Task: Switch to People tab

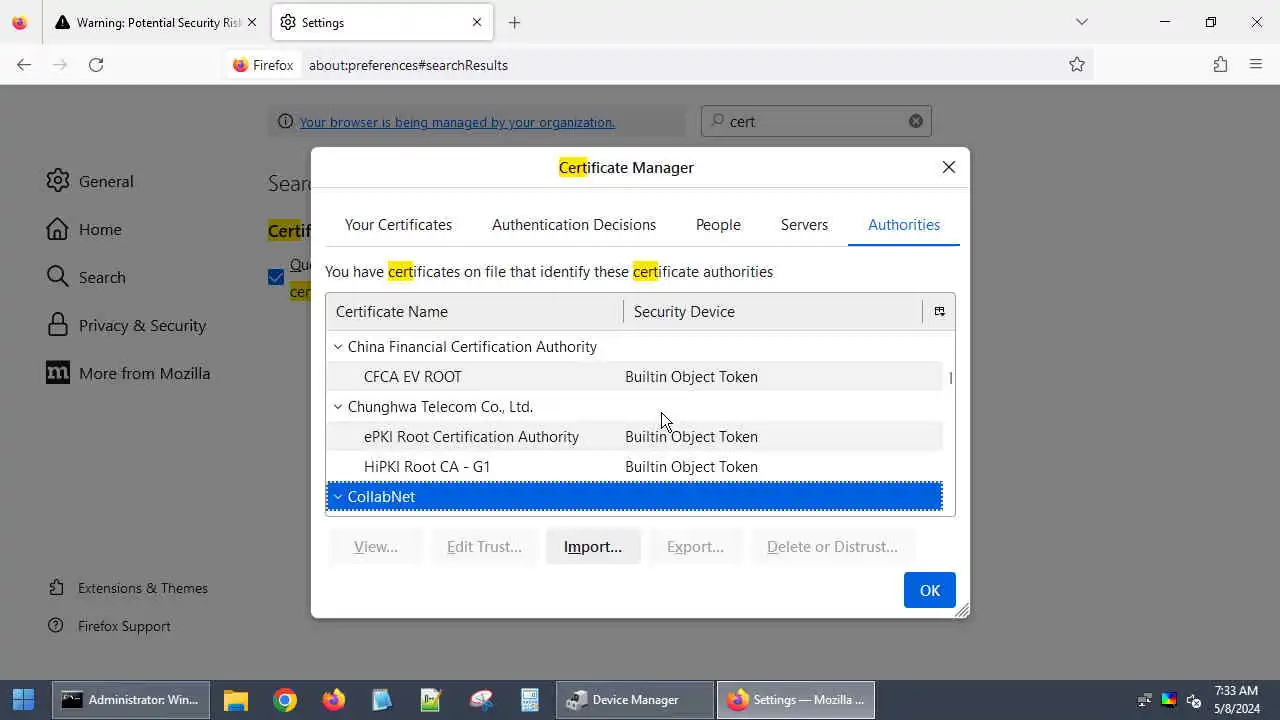Action: pos(718,225)
